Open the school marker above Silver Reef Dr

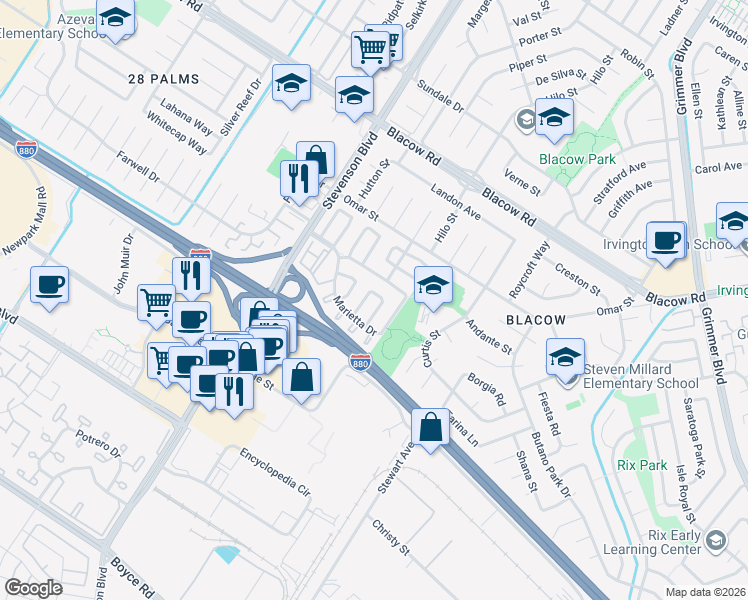tap(291, 84)
